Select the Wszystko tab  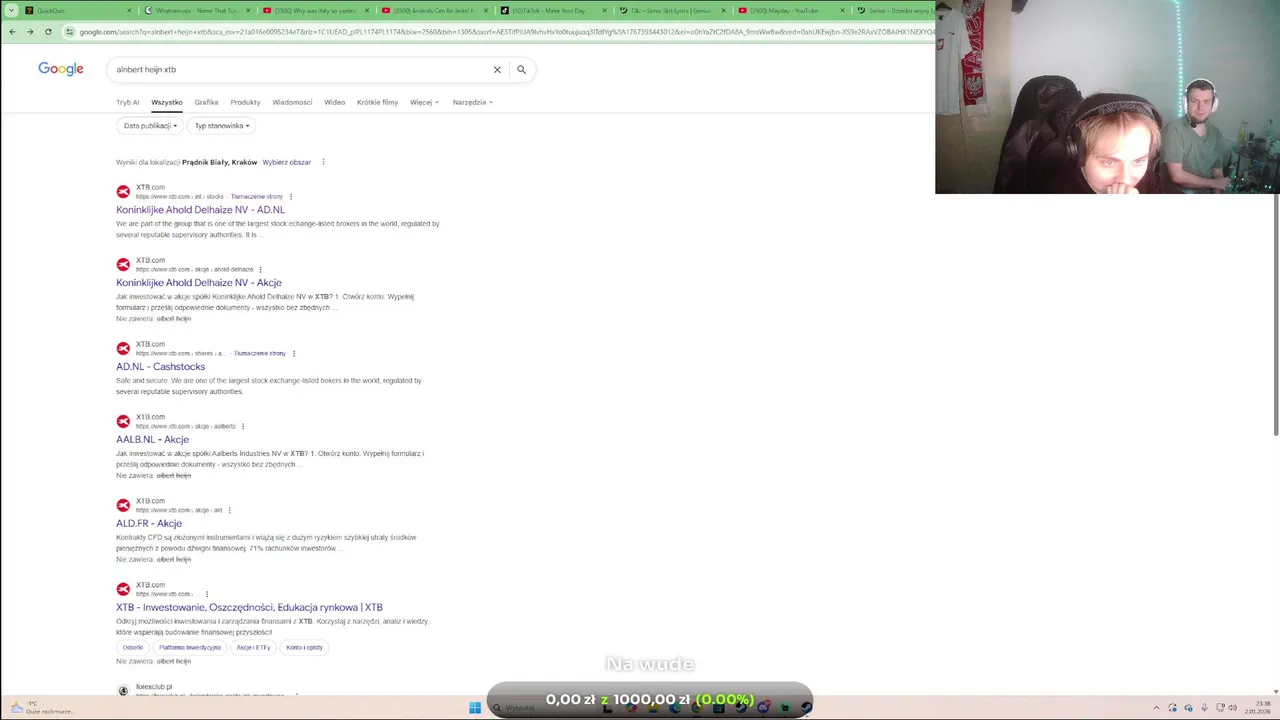[x=167, y=102]
